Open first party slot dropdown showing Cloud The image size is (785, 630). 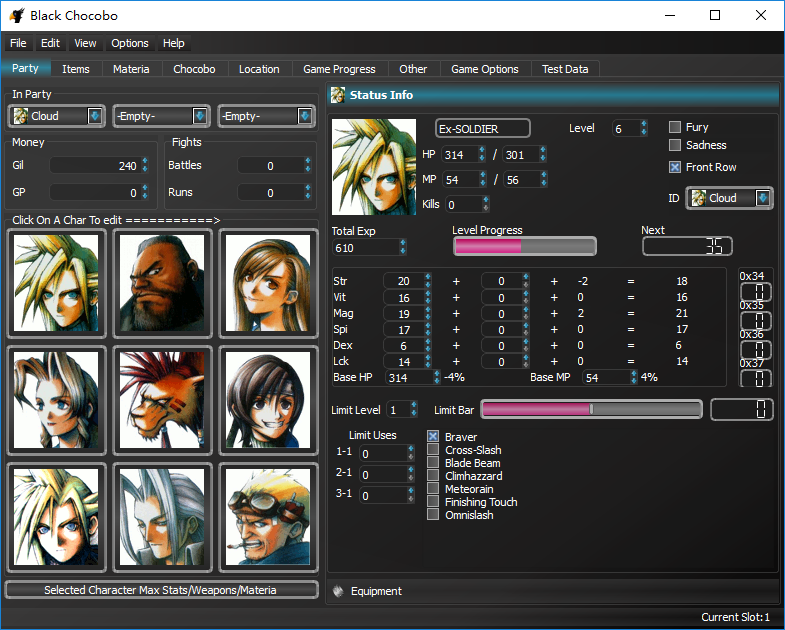coord(57,116)
